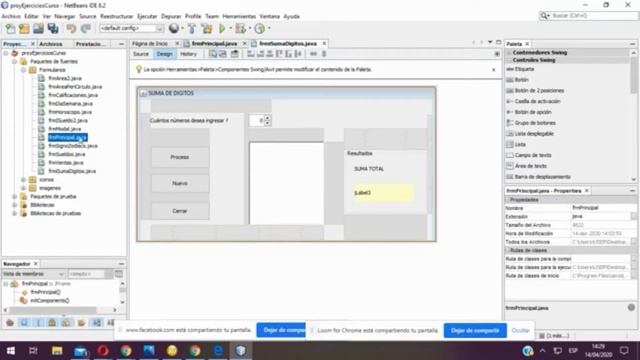Image resolution: width=640 pixels, height=360 pixels.
Task: Run the project with the green play icon
Action: [222, 29]
